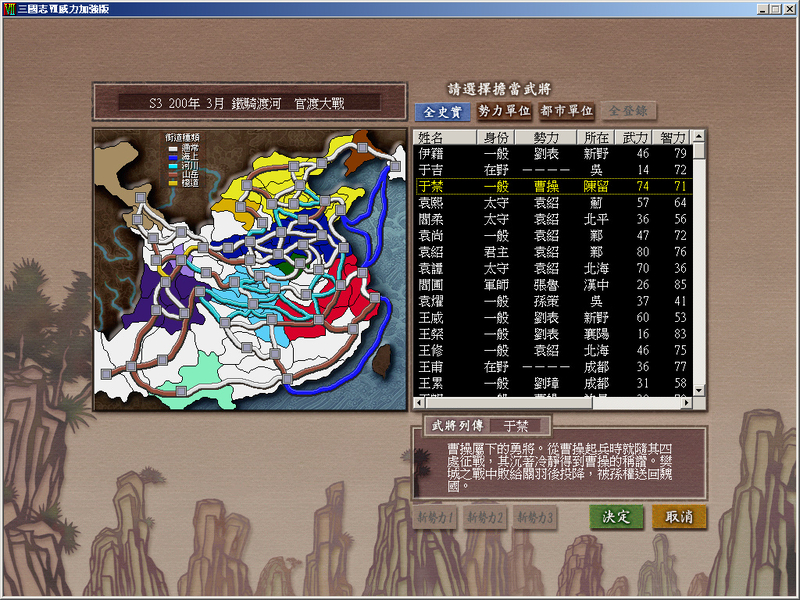Image resolution: width=800 pixels, height=600 pixels.
Task: Select the 全史實 tab
Action: (x=442, y=111)
